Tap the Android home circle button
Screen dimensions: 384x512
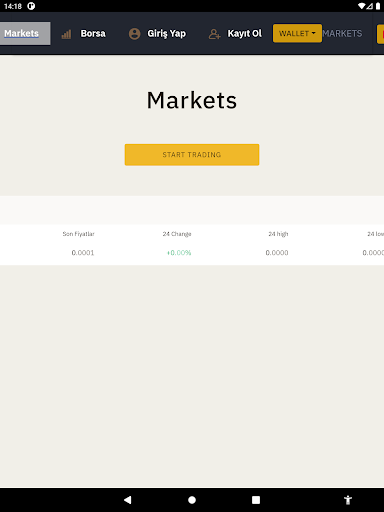click(x=192, y=500)
